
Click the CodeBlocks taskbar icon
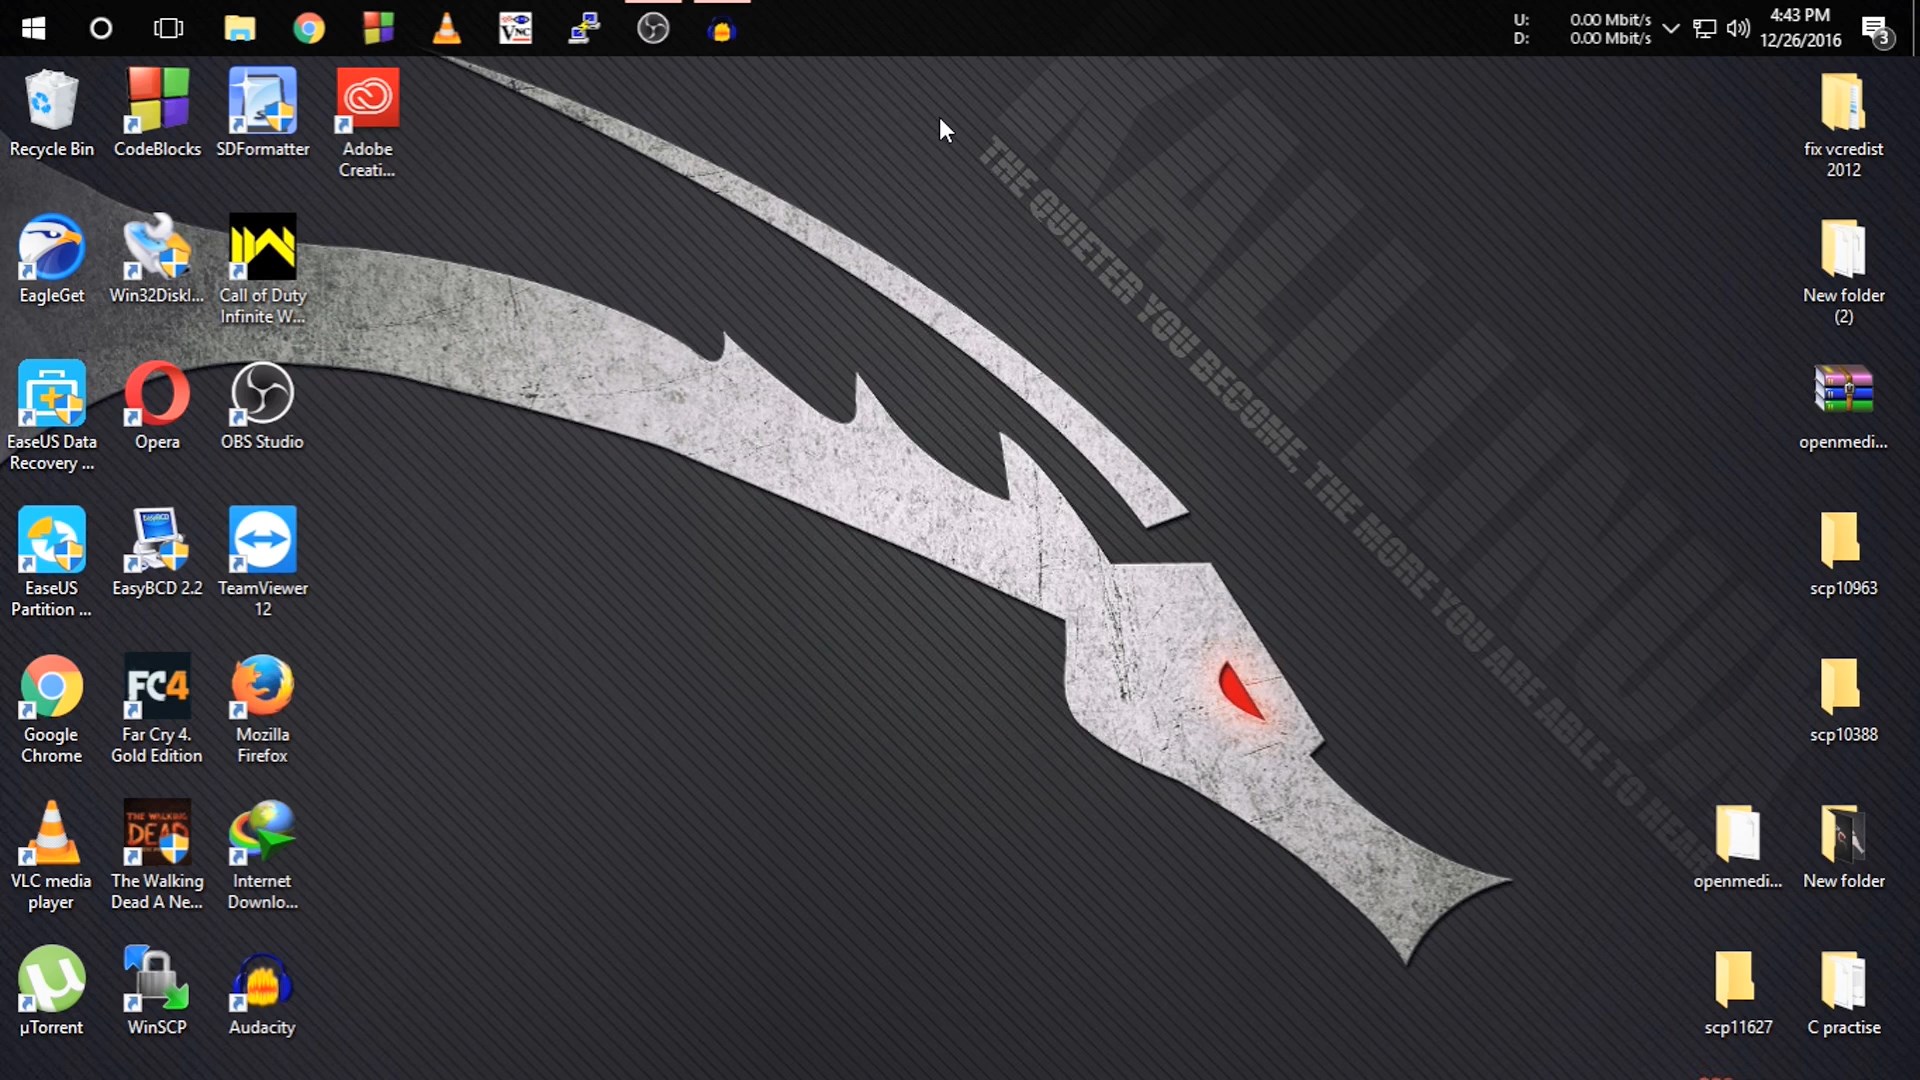click(378, 28)
